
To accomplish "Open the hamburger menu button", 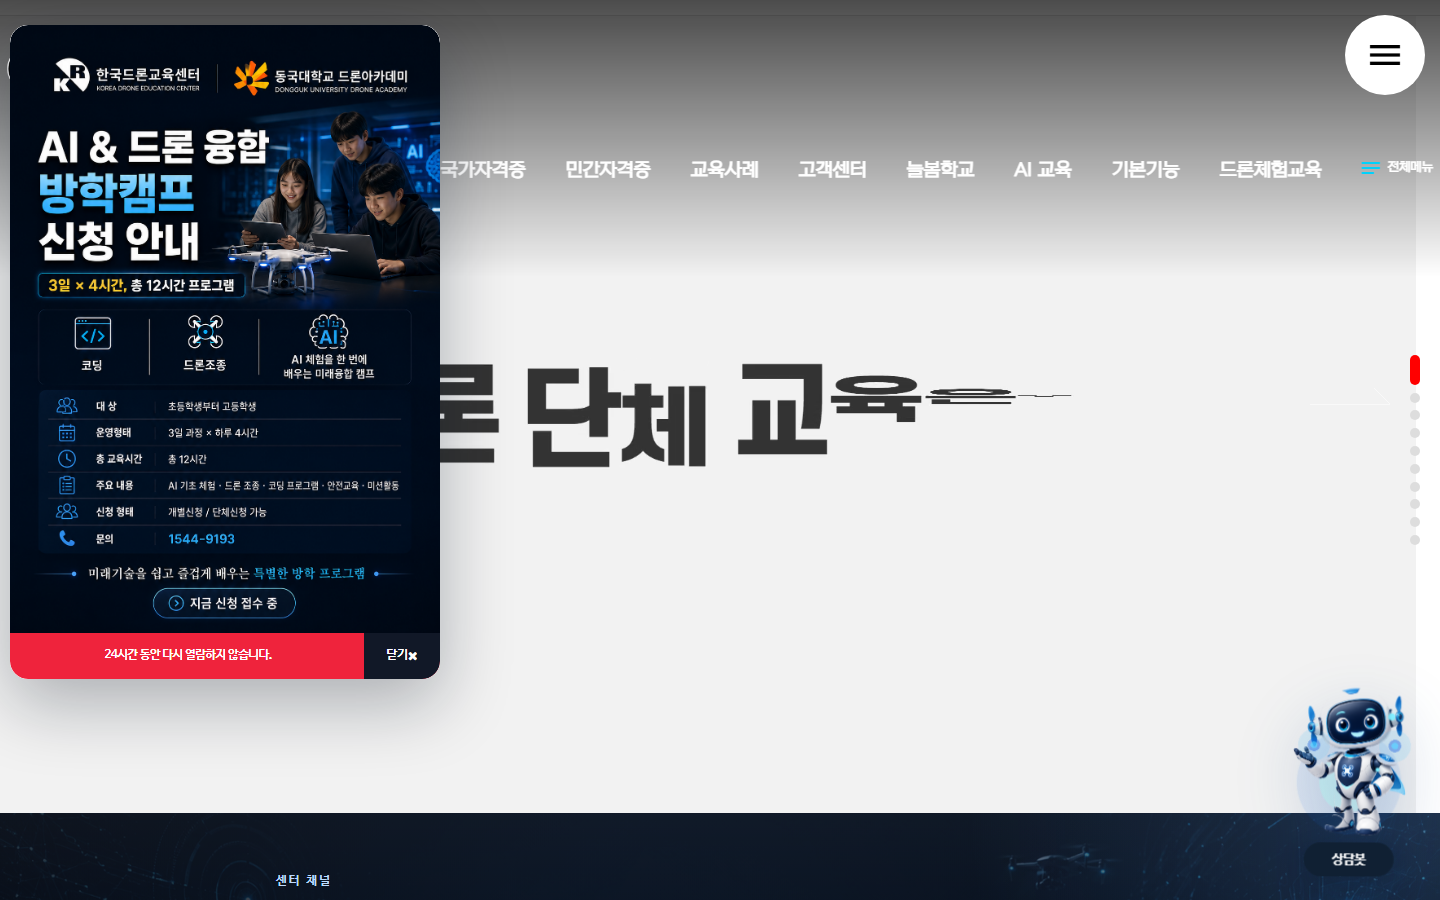I will coord(1384,55).
